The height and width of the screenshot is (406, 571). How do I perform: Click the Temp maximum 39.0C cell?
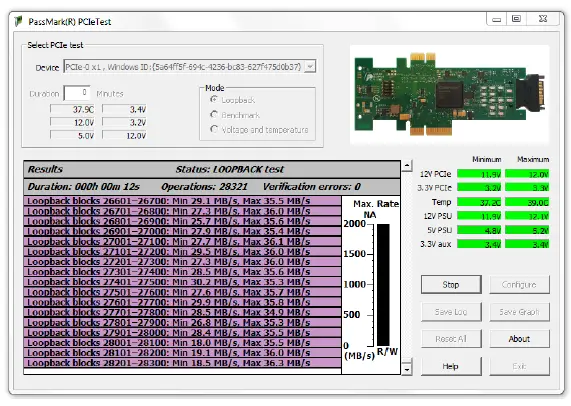tap(527, 202)
